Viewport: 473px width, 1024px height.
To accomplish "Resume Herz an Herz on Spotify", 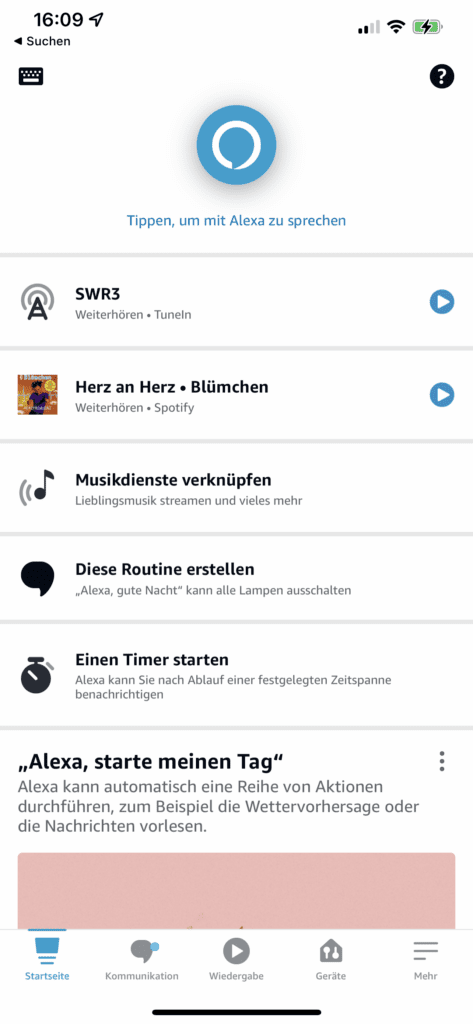I will (442, 394).
